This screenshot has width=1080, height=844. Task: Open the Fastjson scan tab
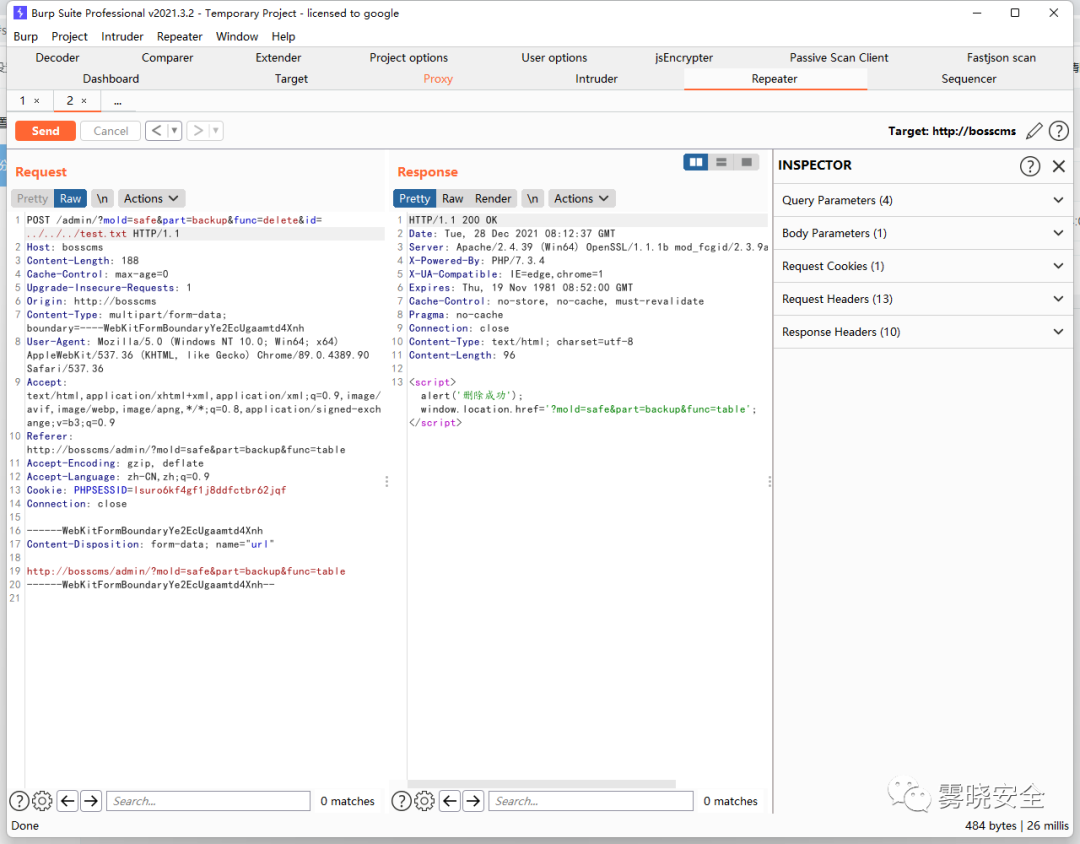1001,58
